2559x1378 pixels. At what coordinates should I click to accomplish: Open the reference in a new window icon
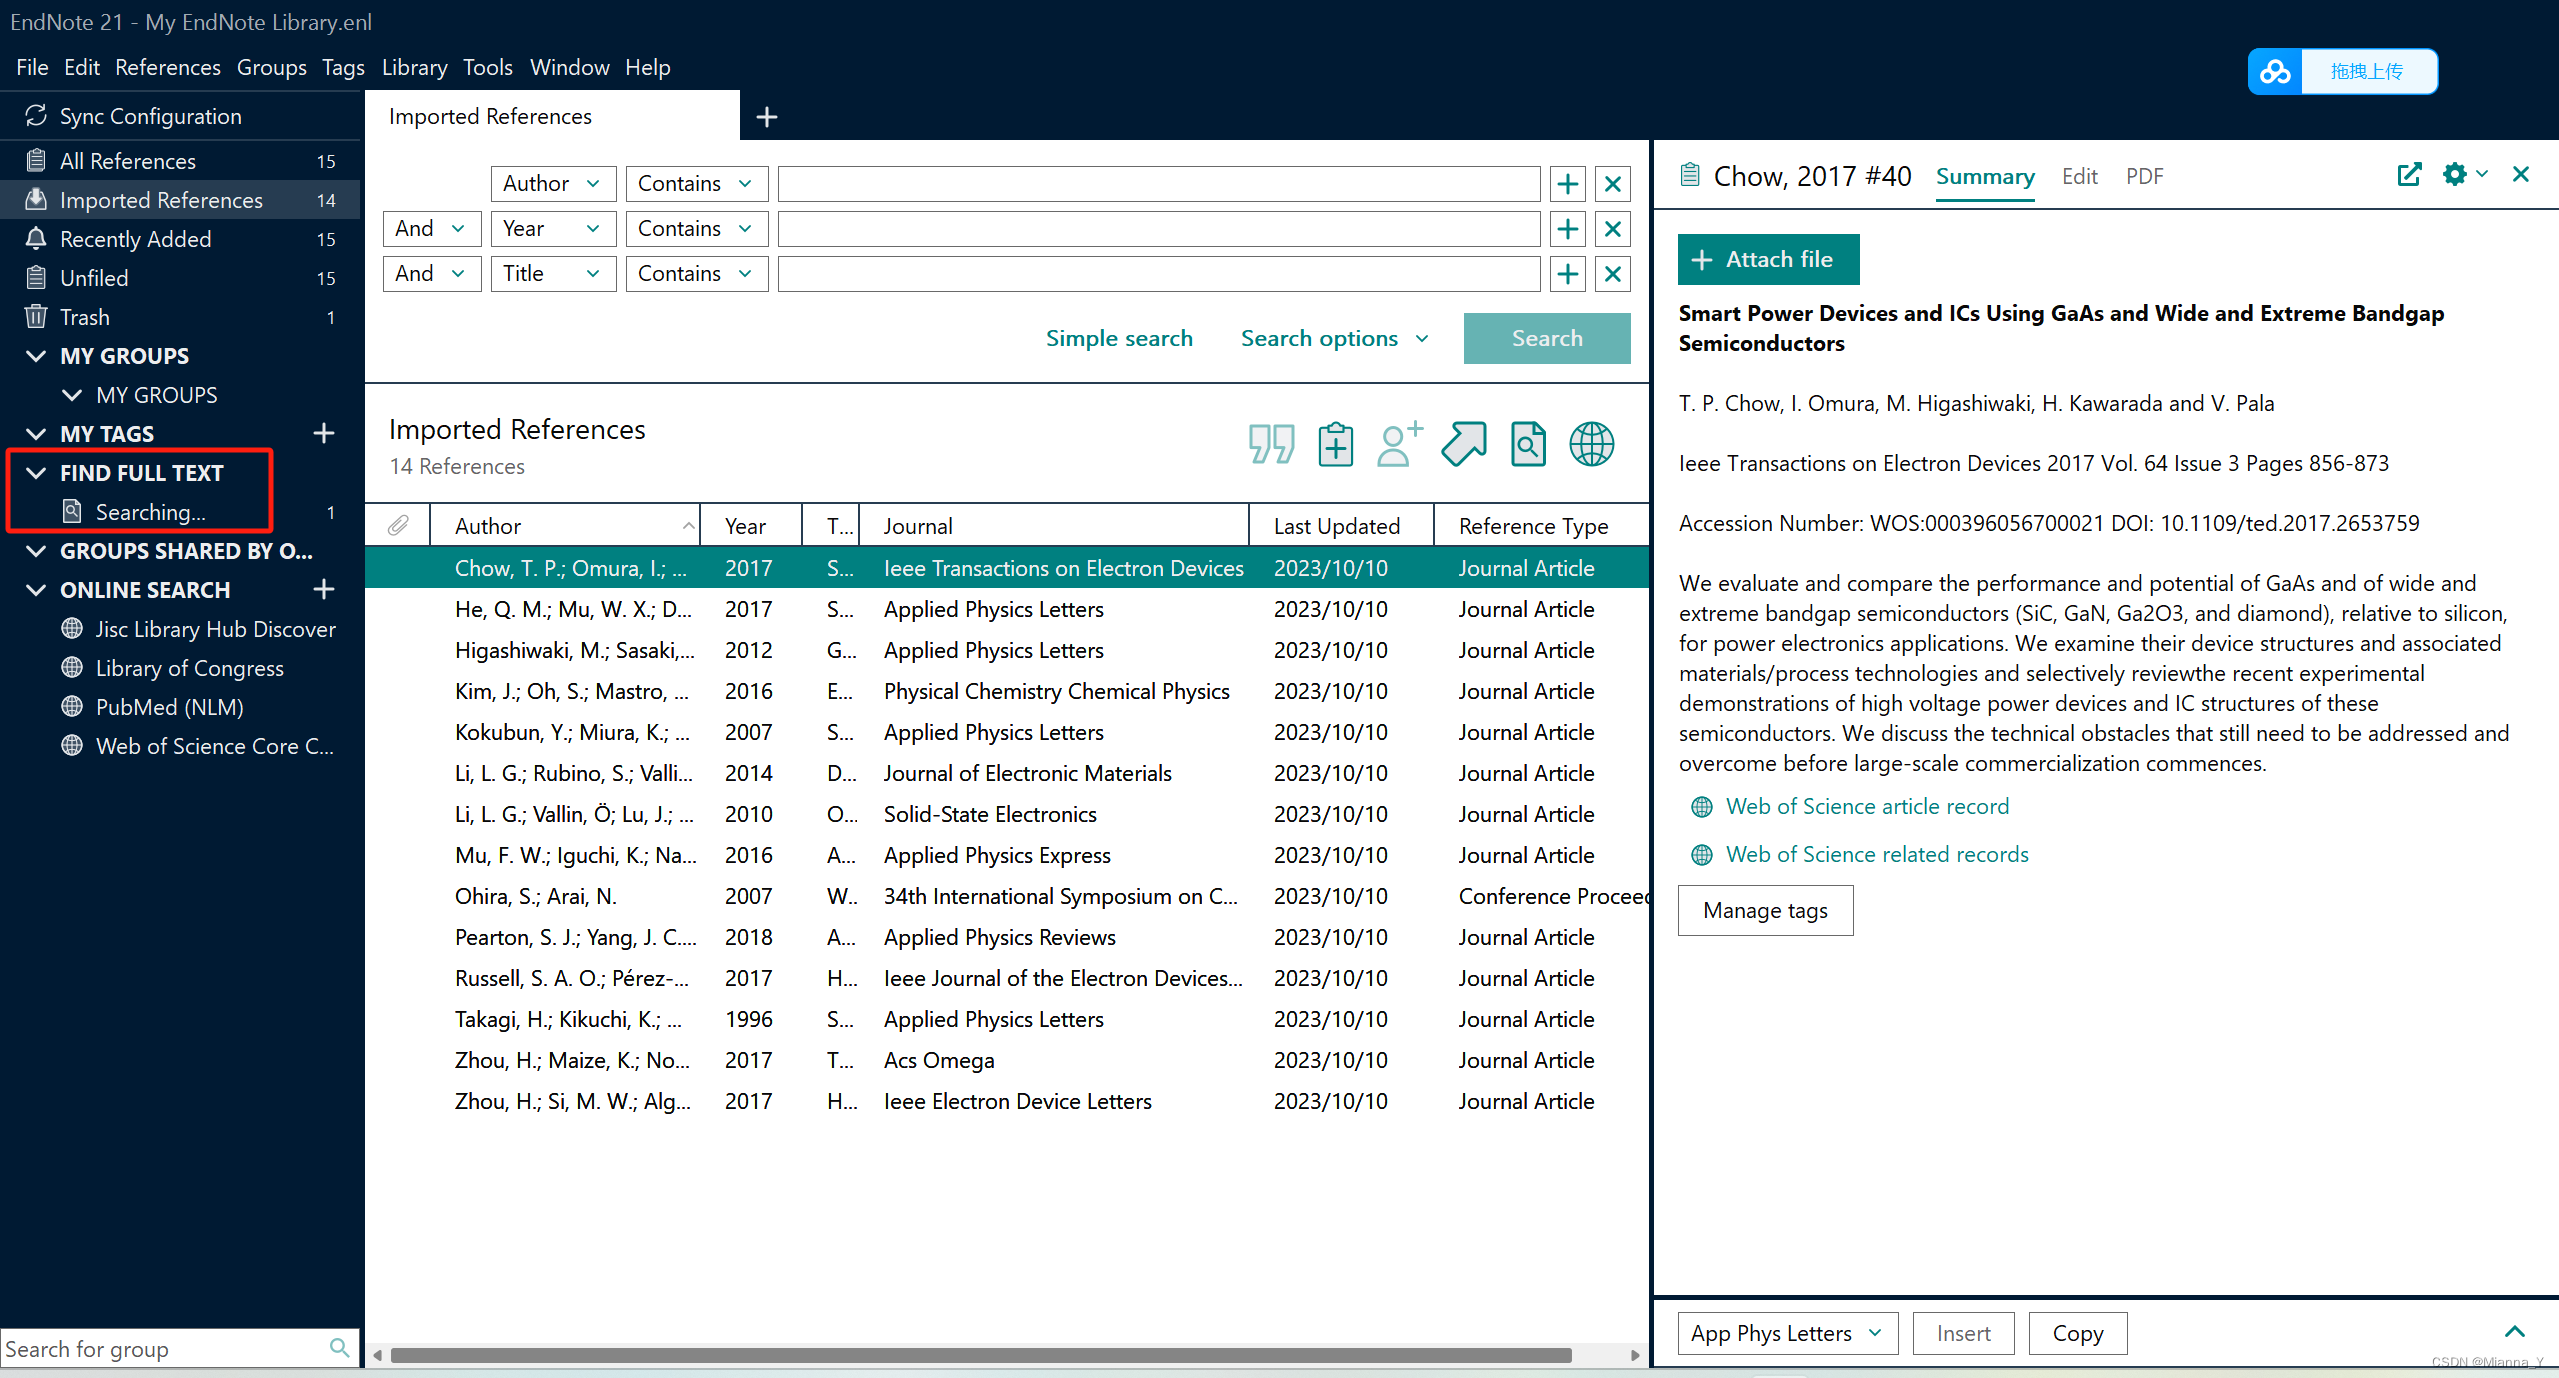click(2410, 174)
